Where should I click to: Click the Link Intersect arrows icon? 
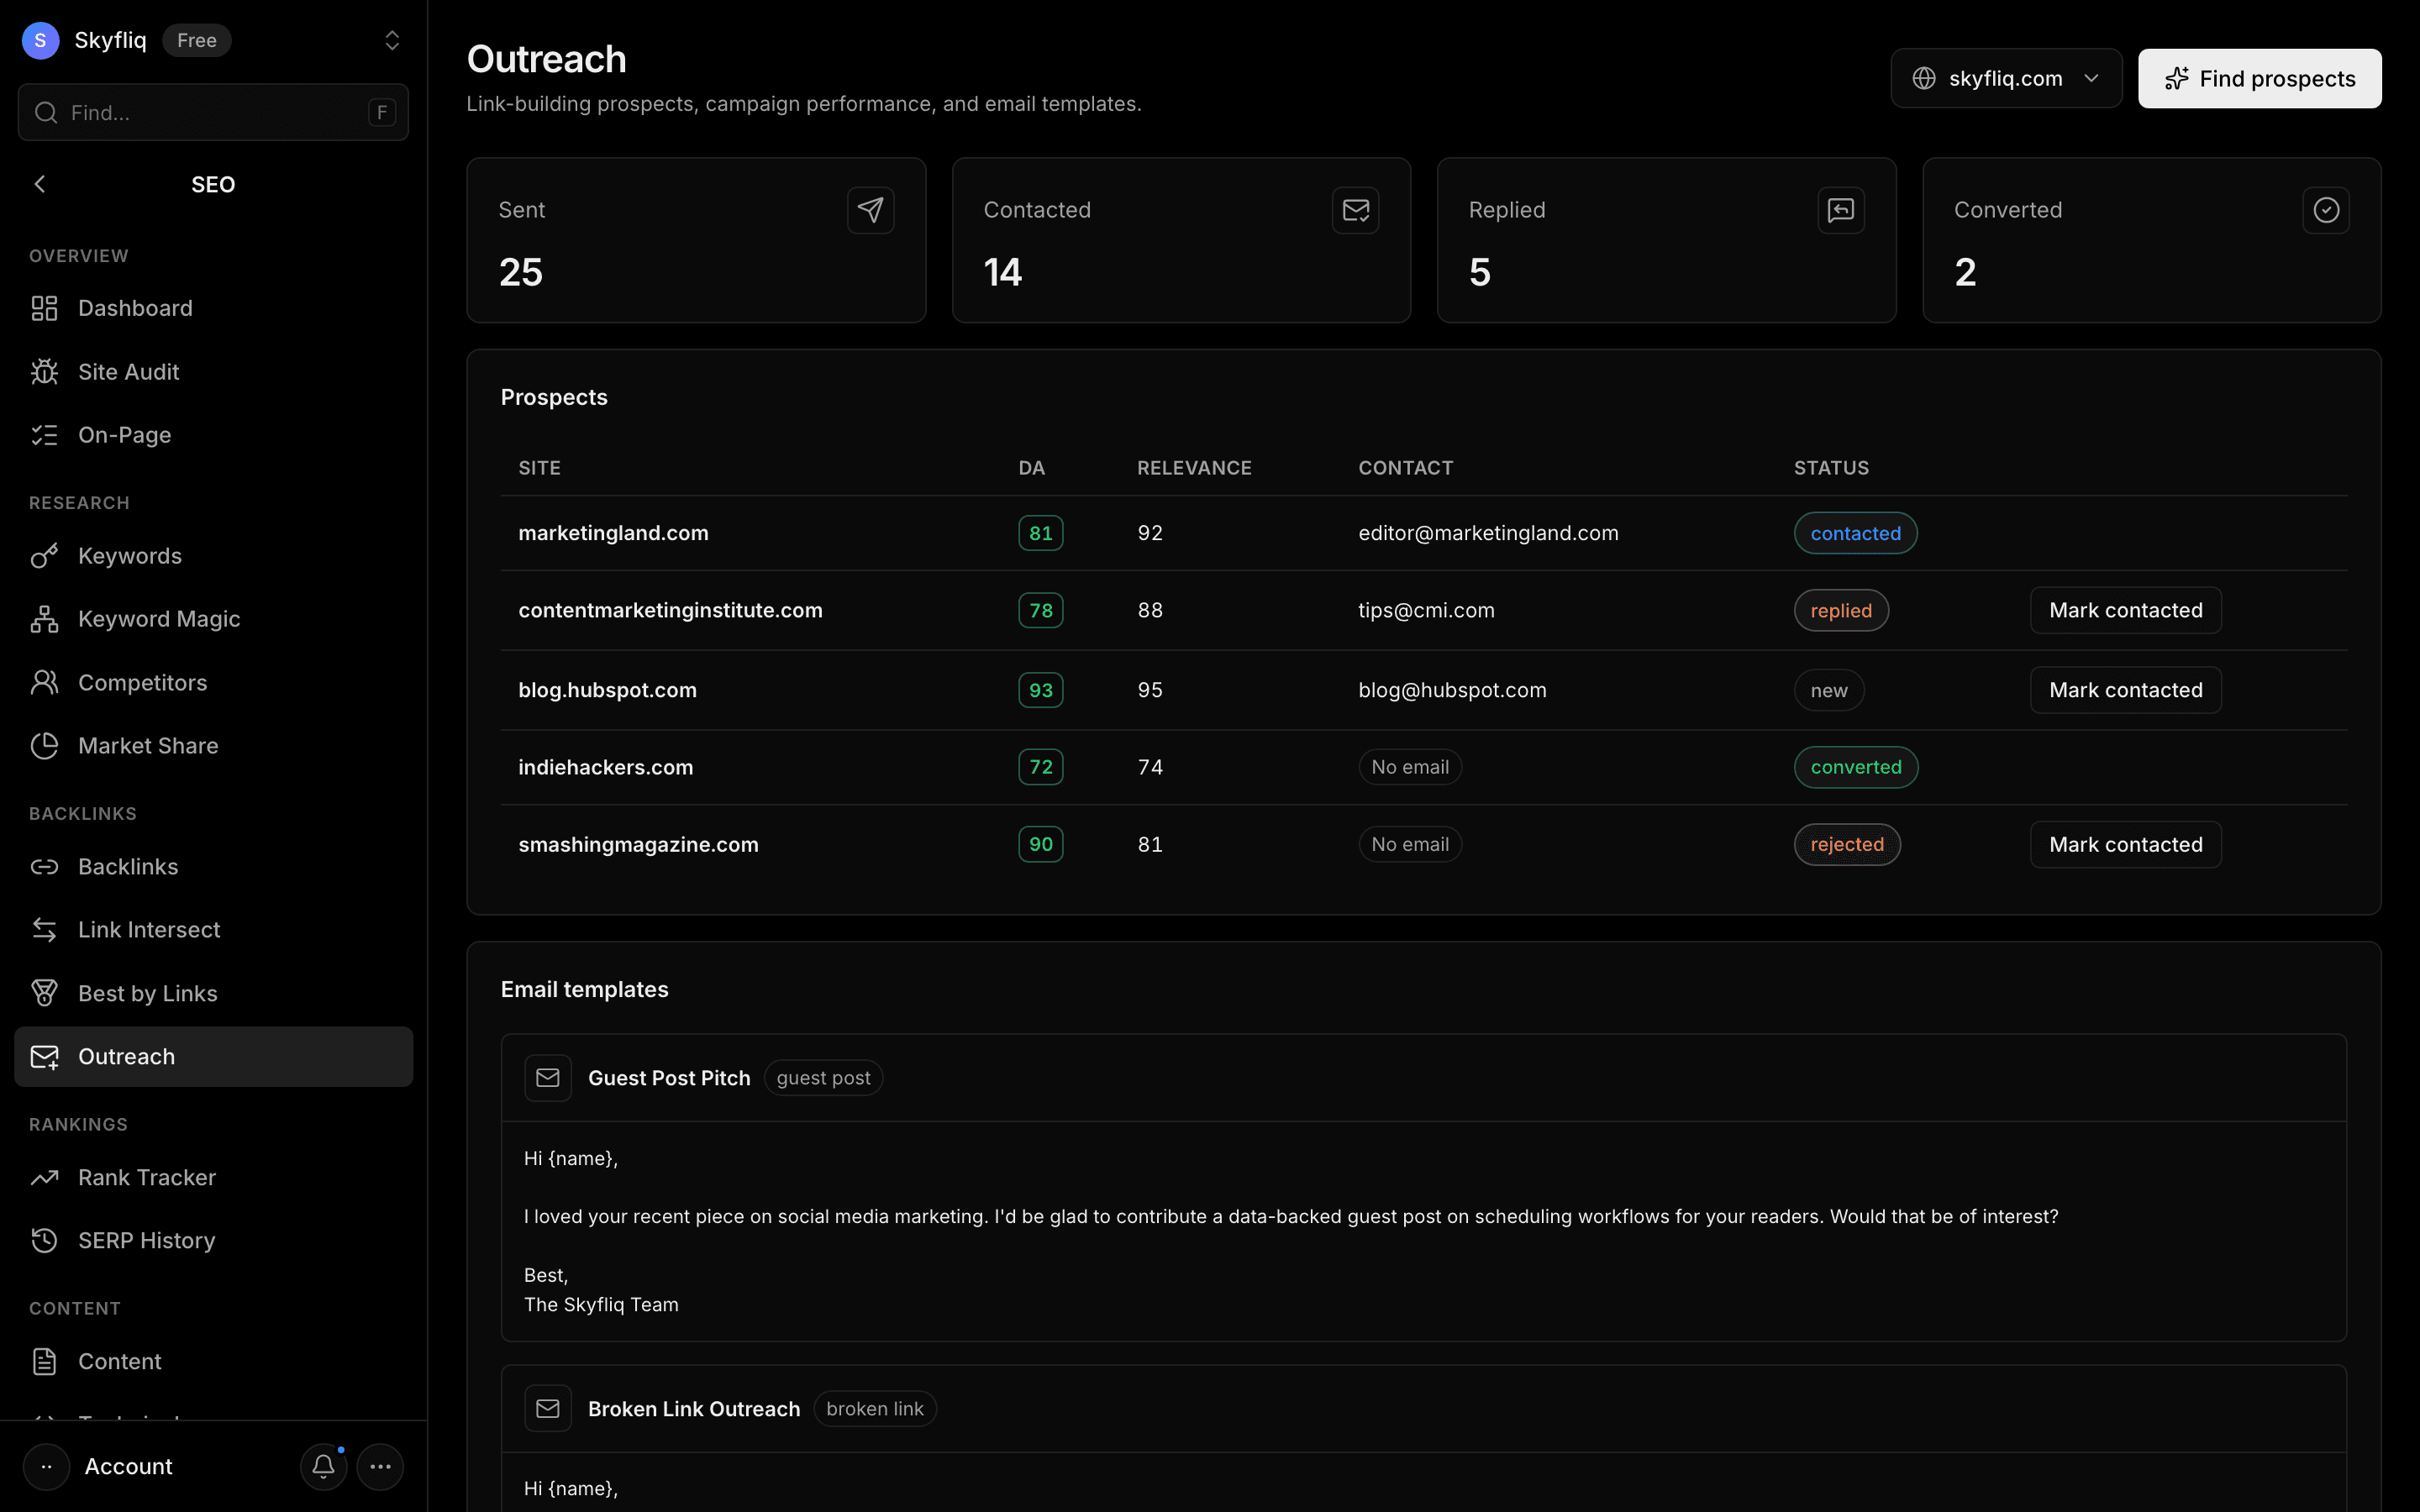click(44, 930)
